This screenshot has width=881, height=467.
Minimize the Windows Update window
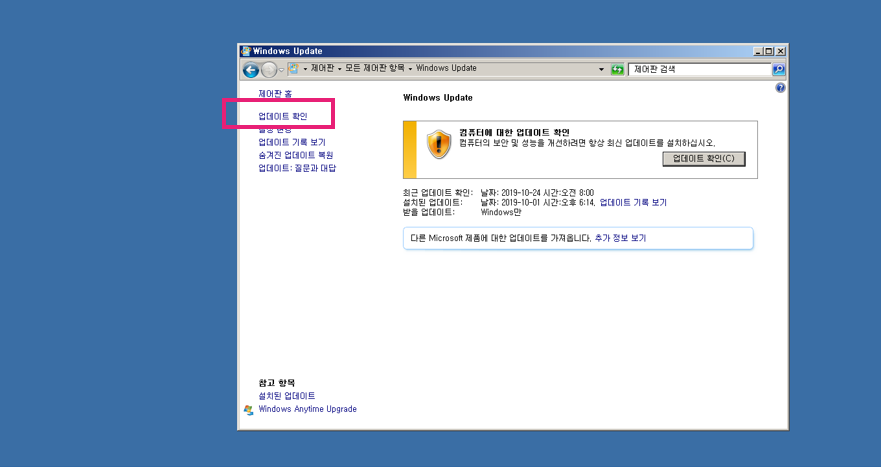click(x=758, y=51)
